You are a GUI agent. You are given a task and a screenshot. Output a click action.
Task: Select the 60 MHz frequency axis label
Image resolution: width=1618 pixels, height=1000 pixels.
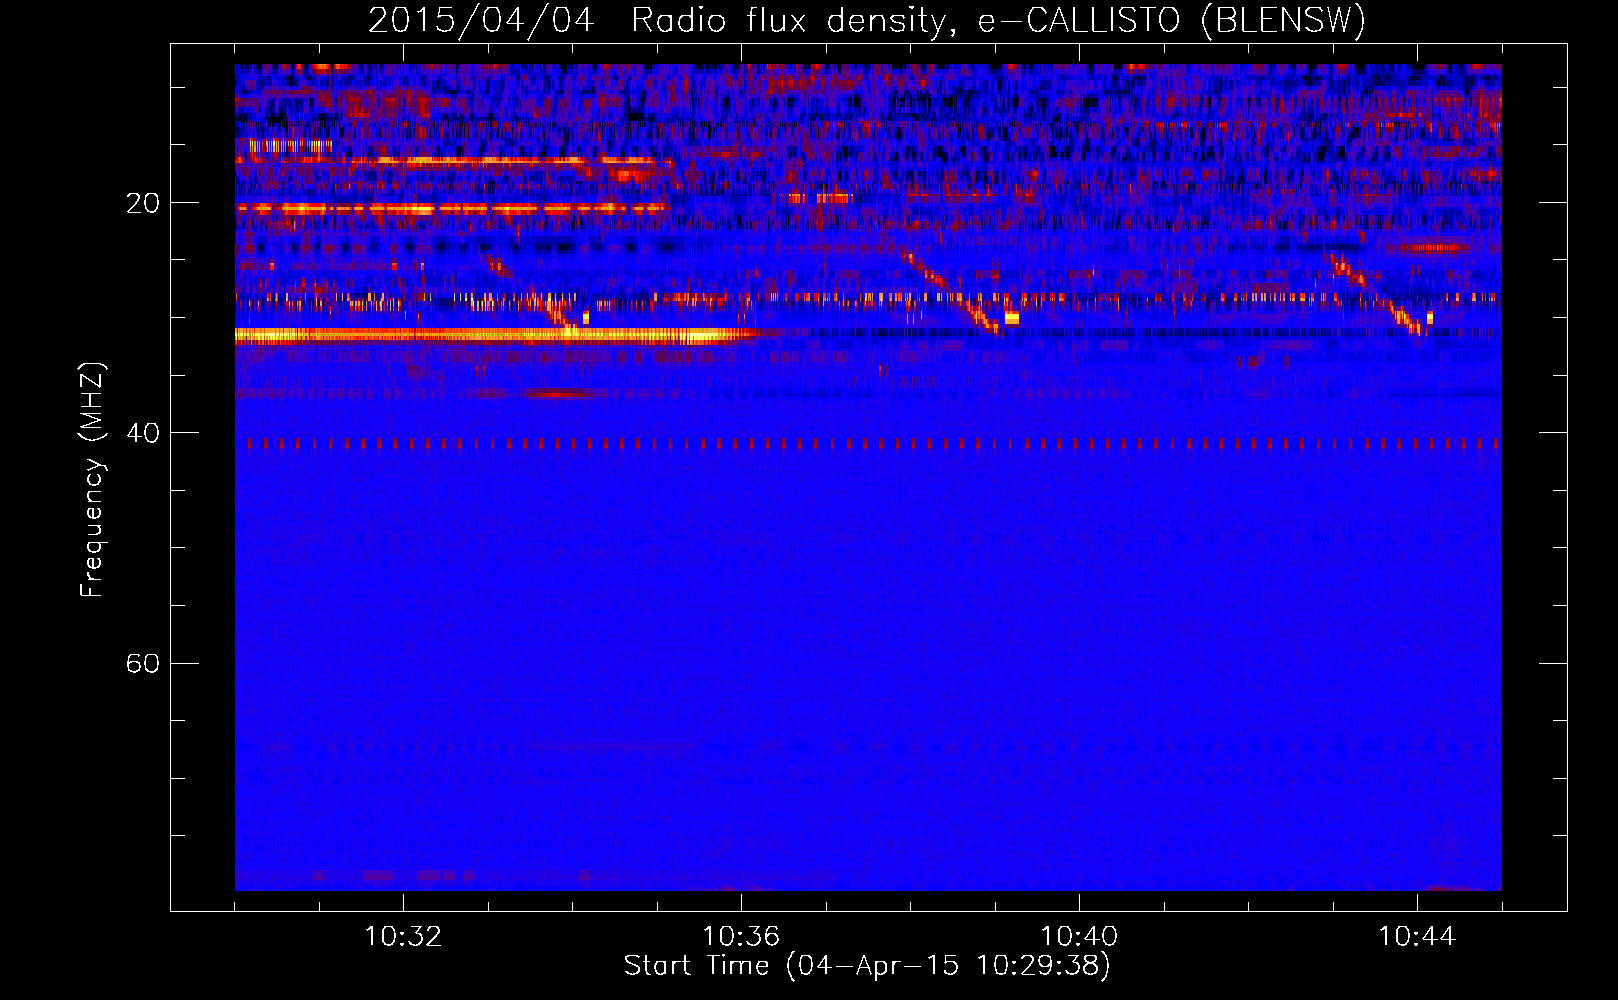(143, 664)
